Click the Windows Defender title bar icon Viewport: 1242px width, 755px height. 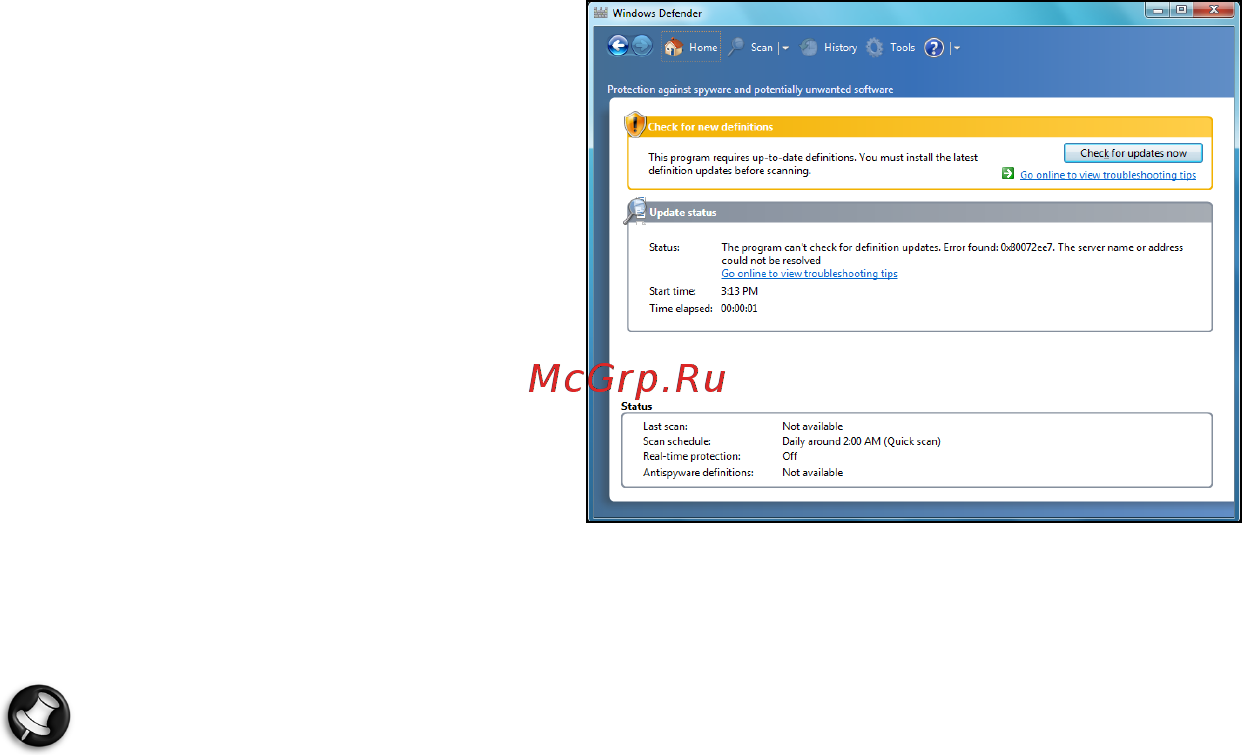tap(600, 13)
